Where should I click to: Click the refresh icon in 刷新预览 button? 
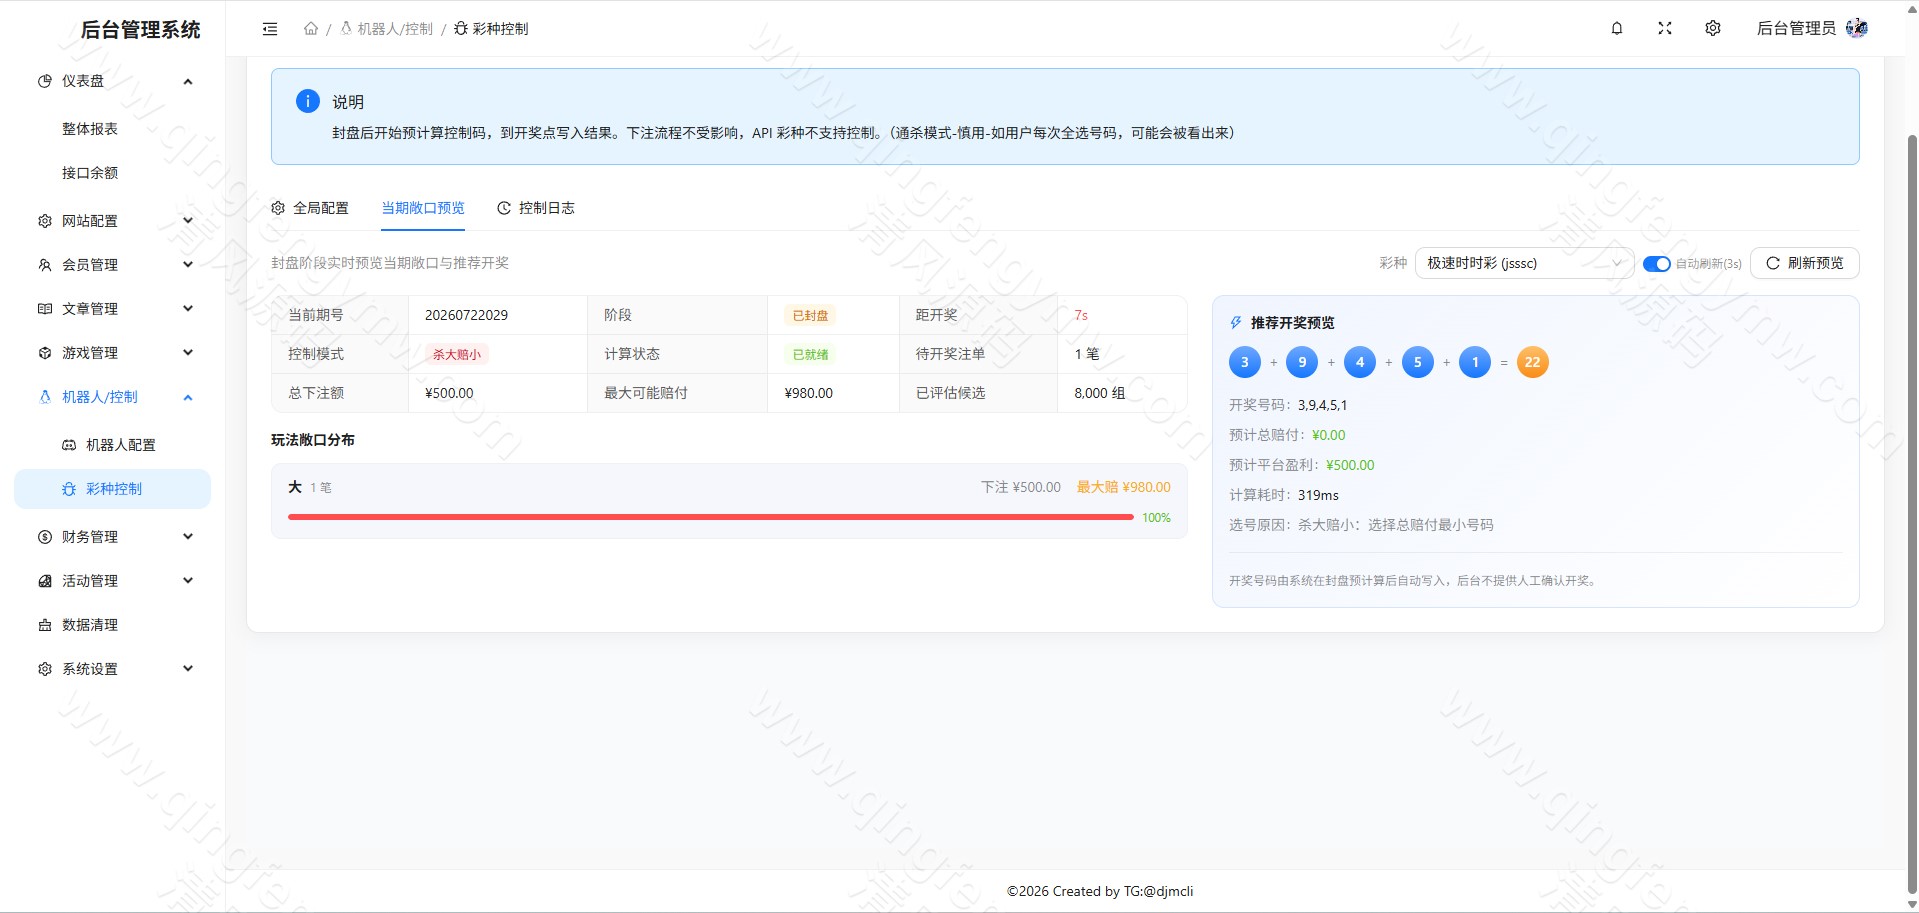1773,263
